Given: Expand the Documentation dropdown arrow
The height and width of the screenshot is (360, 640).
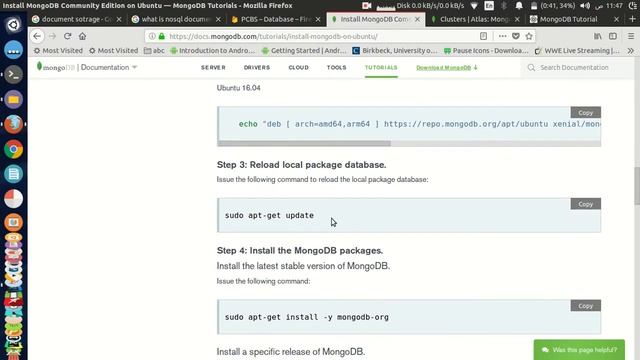Looking at the screenshot, I should [x=134, y=67].
